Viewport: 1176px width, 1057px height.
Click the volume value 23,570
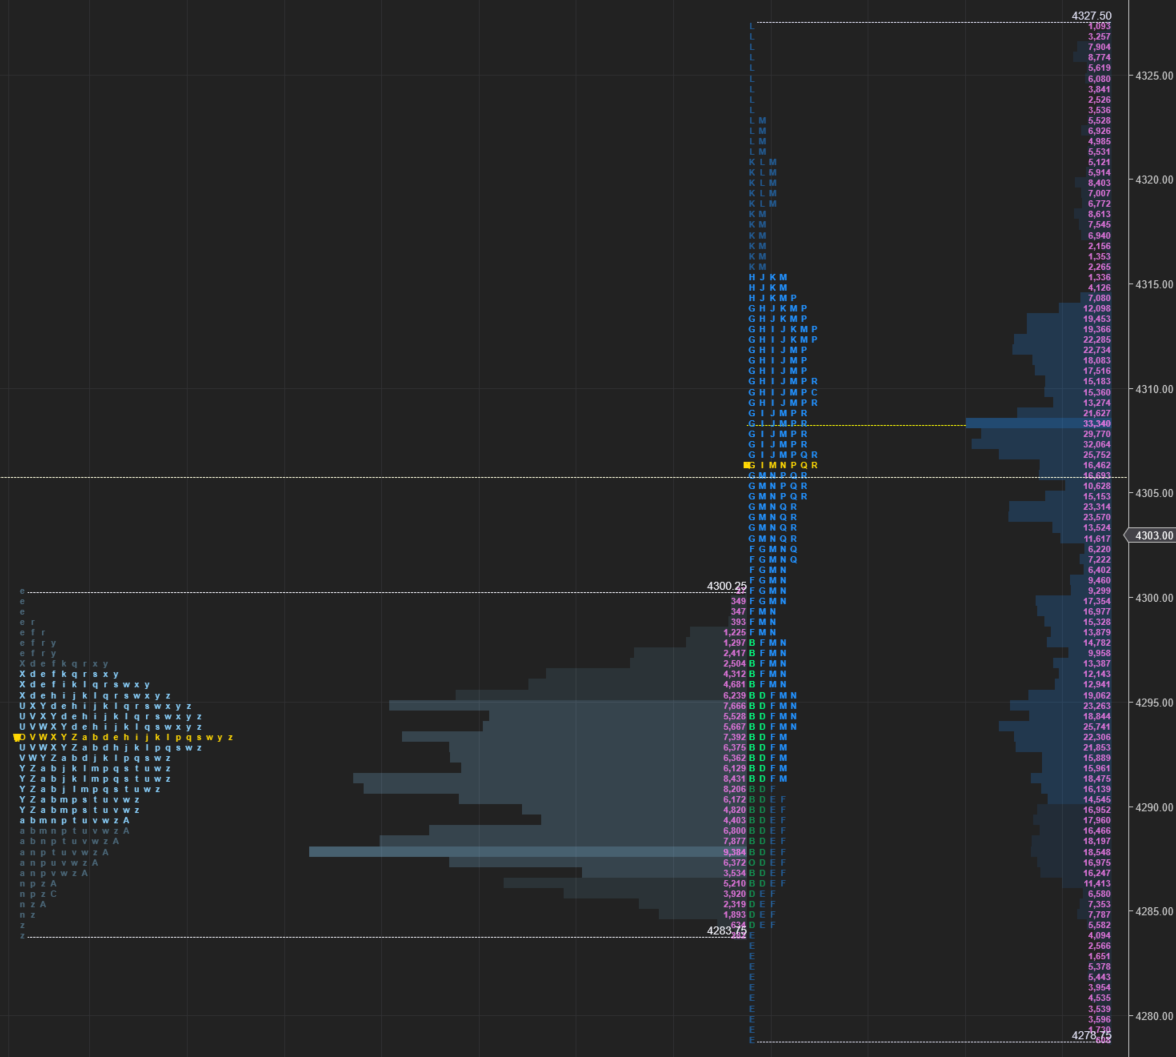click(1097, 518)
